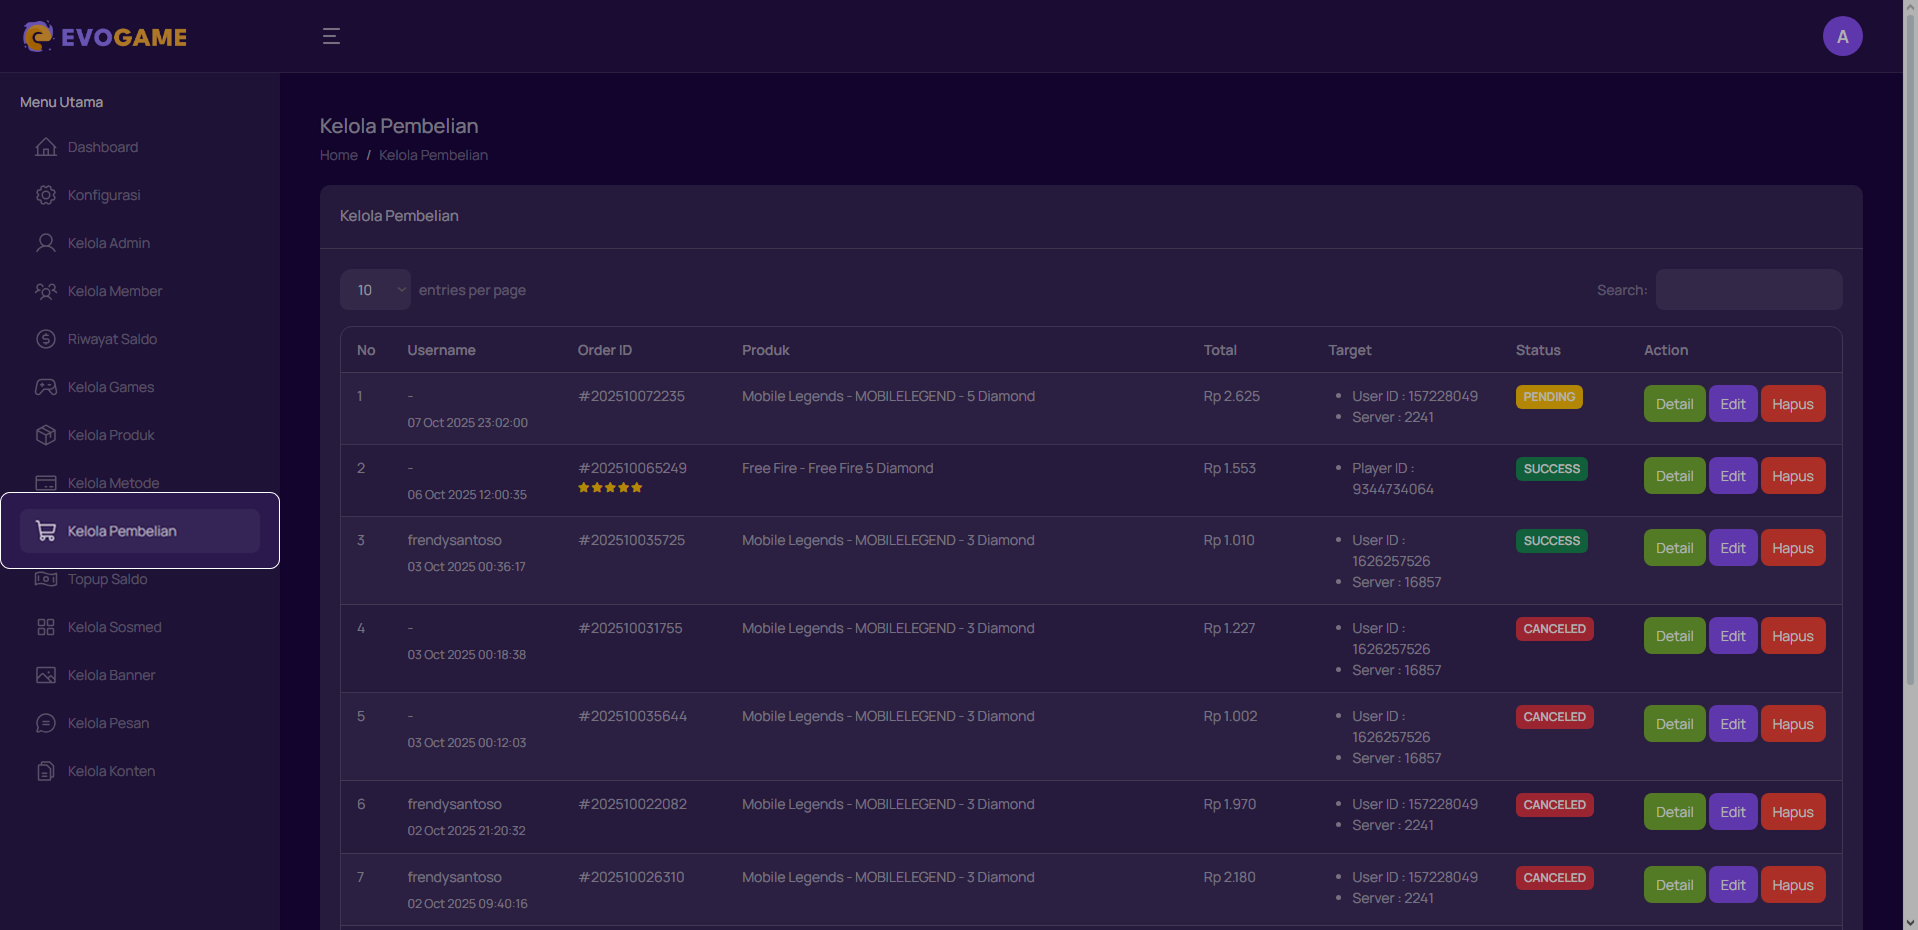Edit order #202510022082
Viewport: 1918px width, 930px height.
(x=1733, y=812)
